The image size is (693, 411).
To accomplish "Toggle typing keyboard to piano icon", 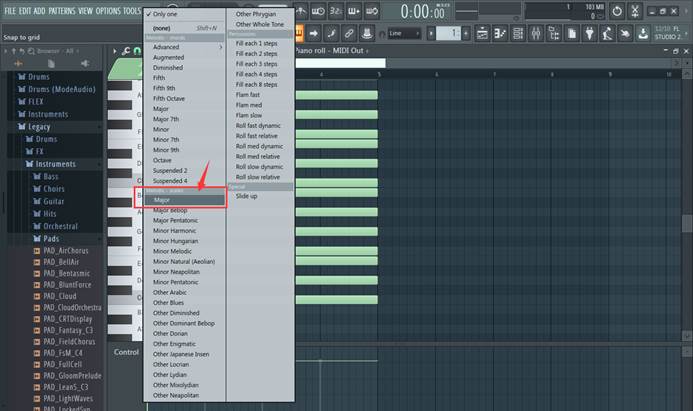I will point(299,33).
